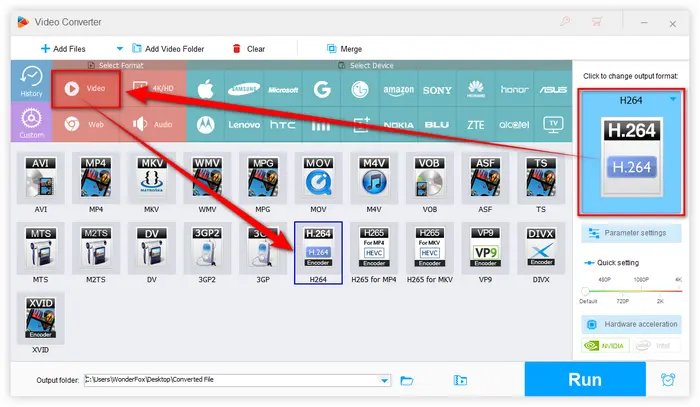Select the 4K/HD format category
700x407 pixels.
[153, 88]
